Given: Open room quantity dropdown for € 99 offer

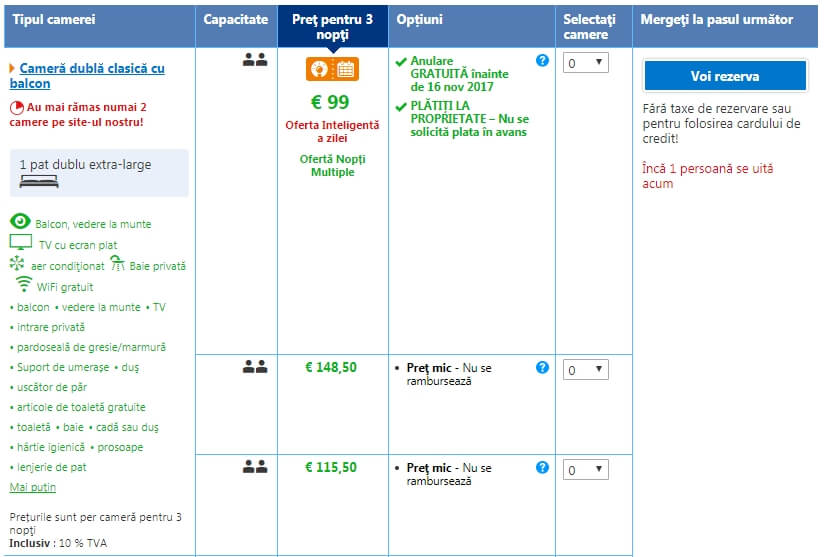Looking at the screenshot, I should coord(585,63).
